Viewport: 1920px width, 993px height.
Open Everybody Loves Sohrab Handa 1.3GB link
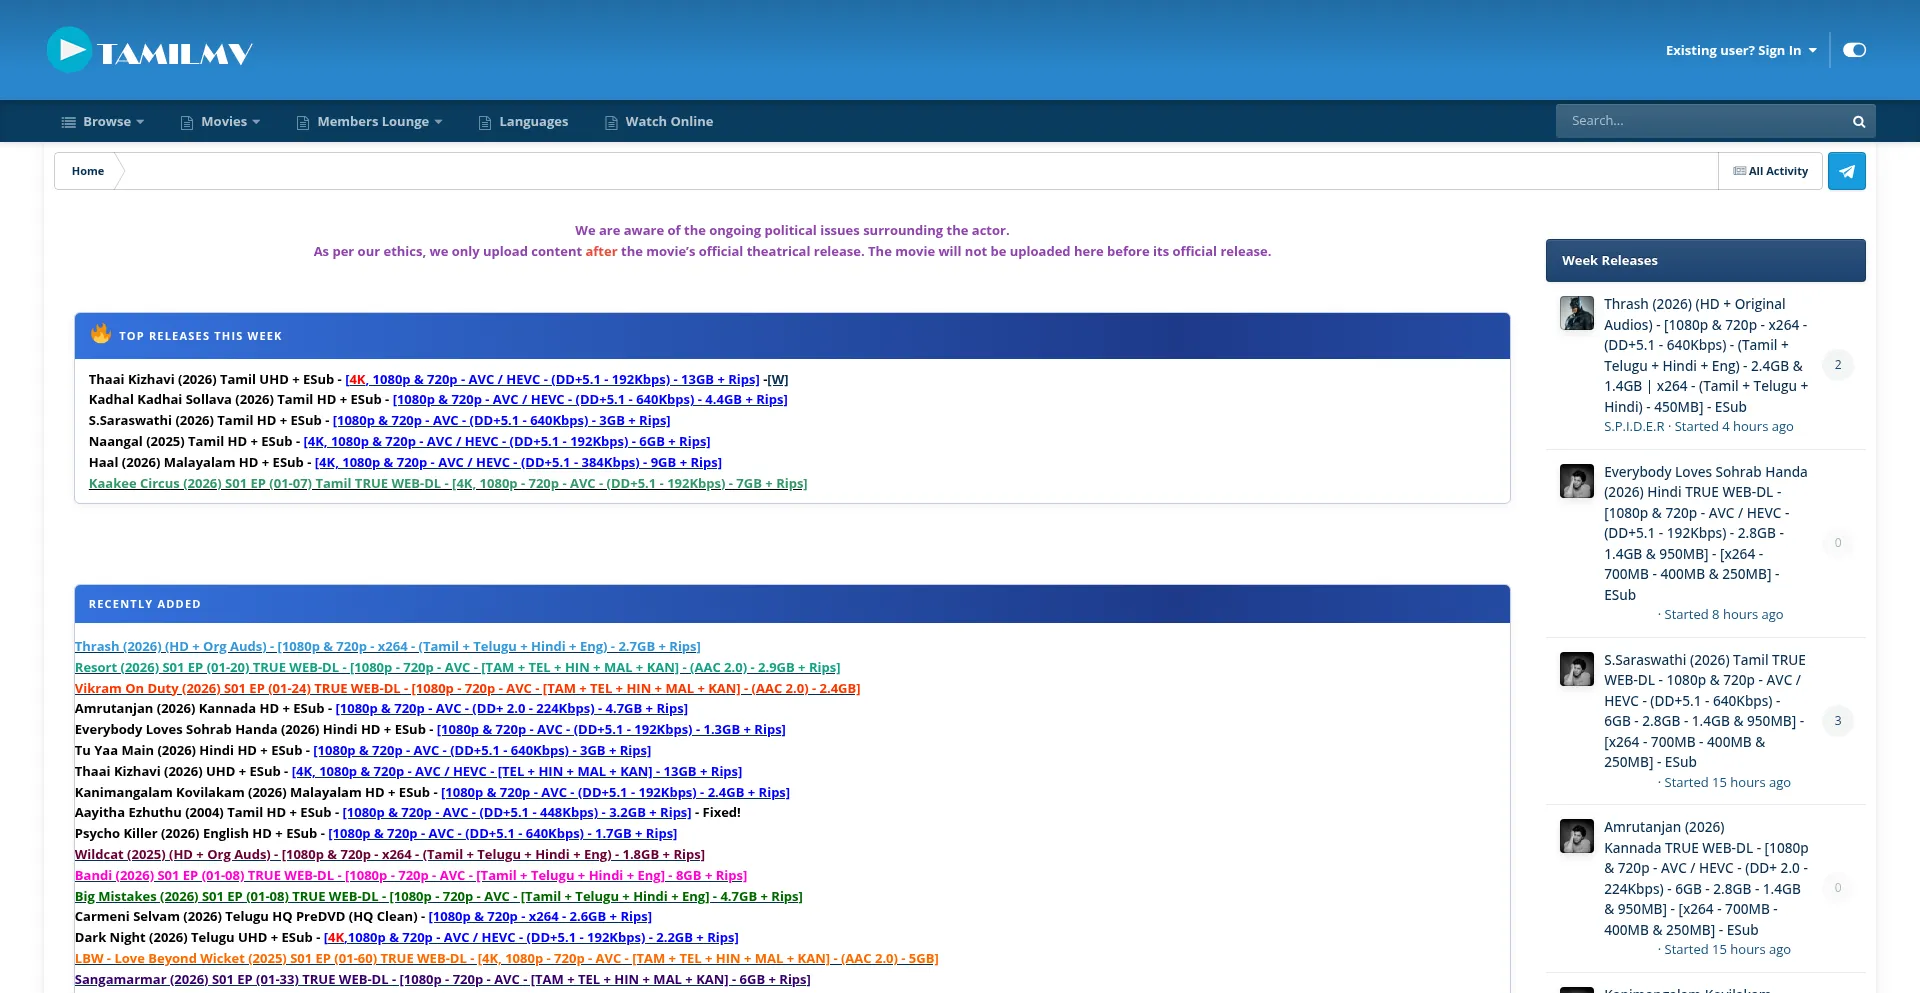coord(611,730)
